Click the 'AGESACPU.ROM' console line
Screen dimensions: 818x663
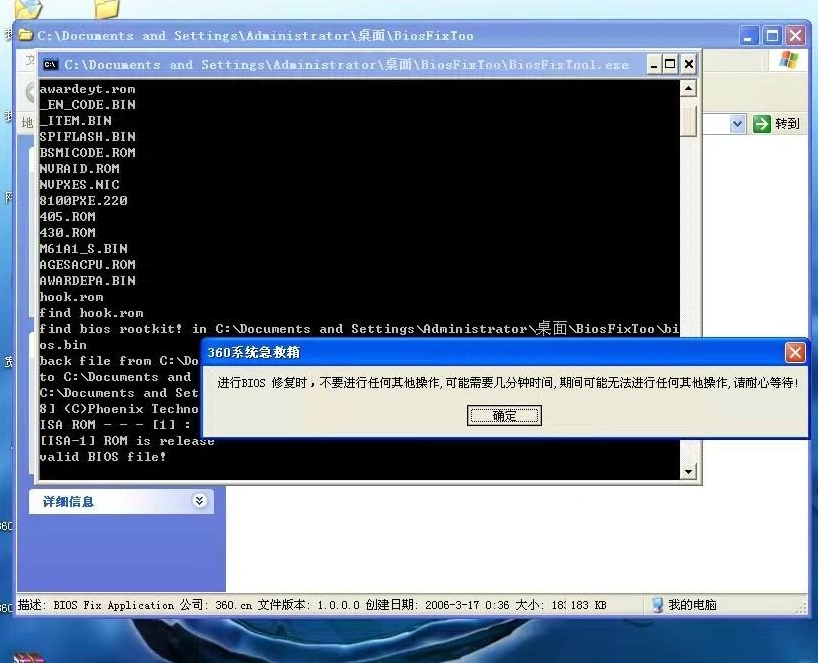point(88,264)
